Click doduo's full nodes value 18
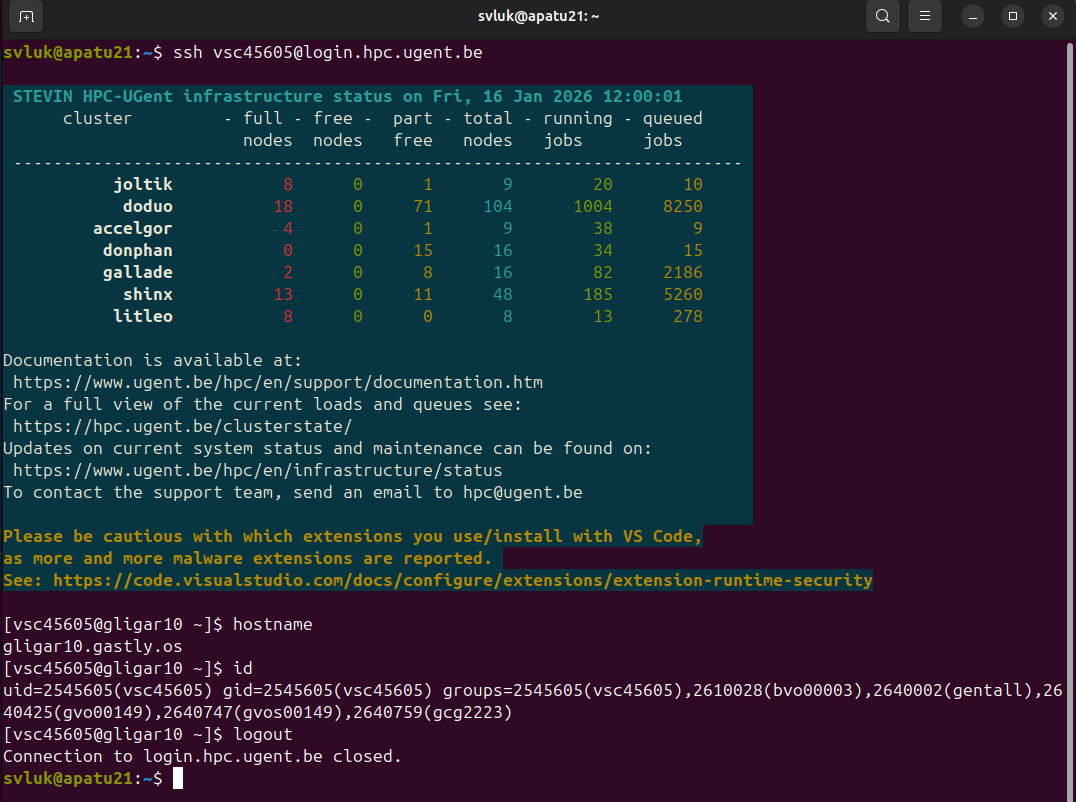 283,207
